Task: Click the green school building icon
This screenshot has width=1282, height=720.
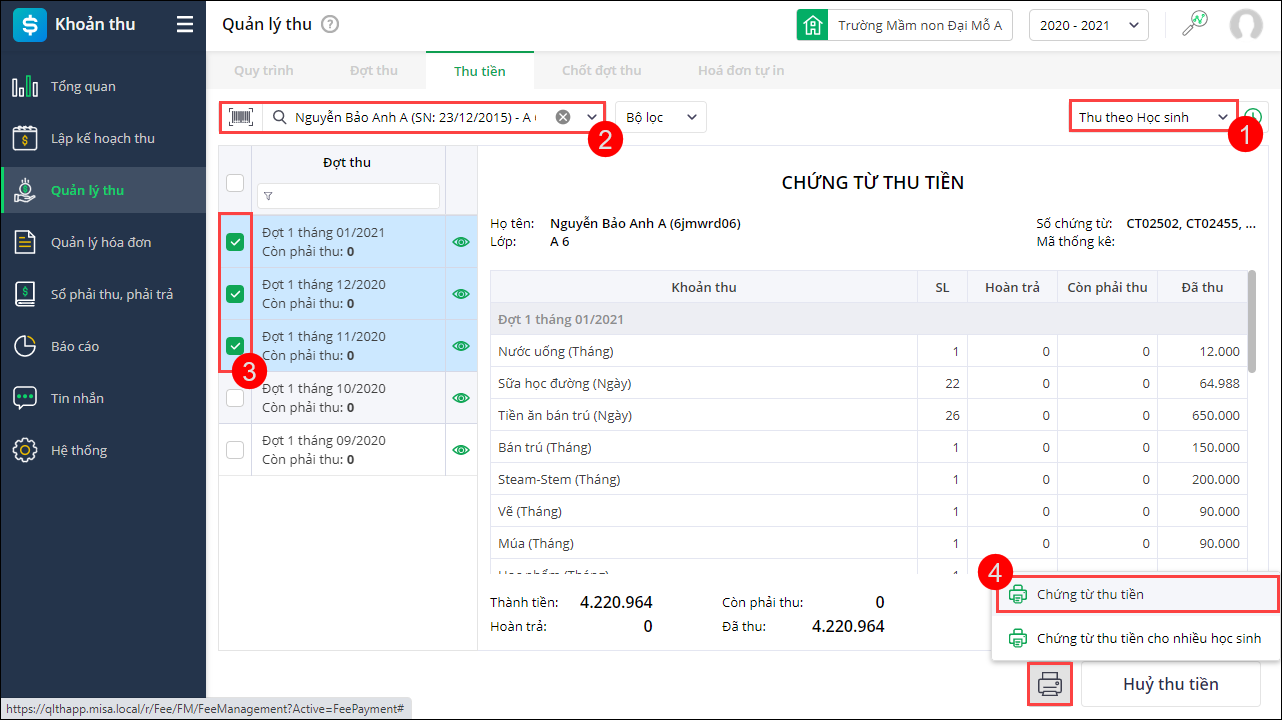Action: pyautogui.click(x=812, y=25)
